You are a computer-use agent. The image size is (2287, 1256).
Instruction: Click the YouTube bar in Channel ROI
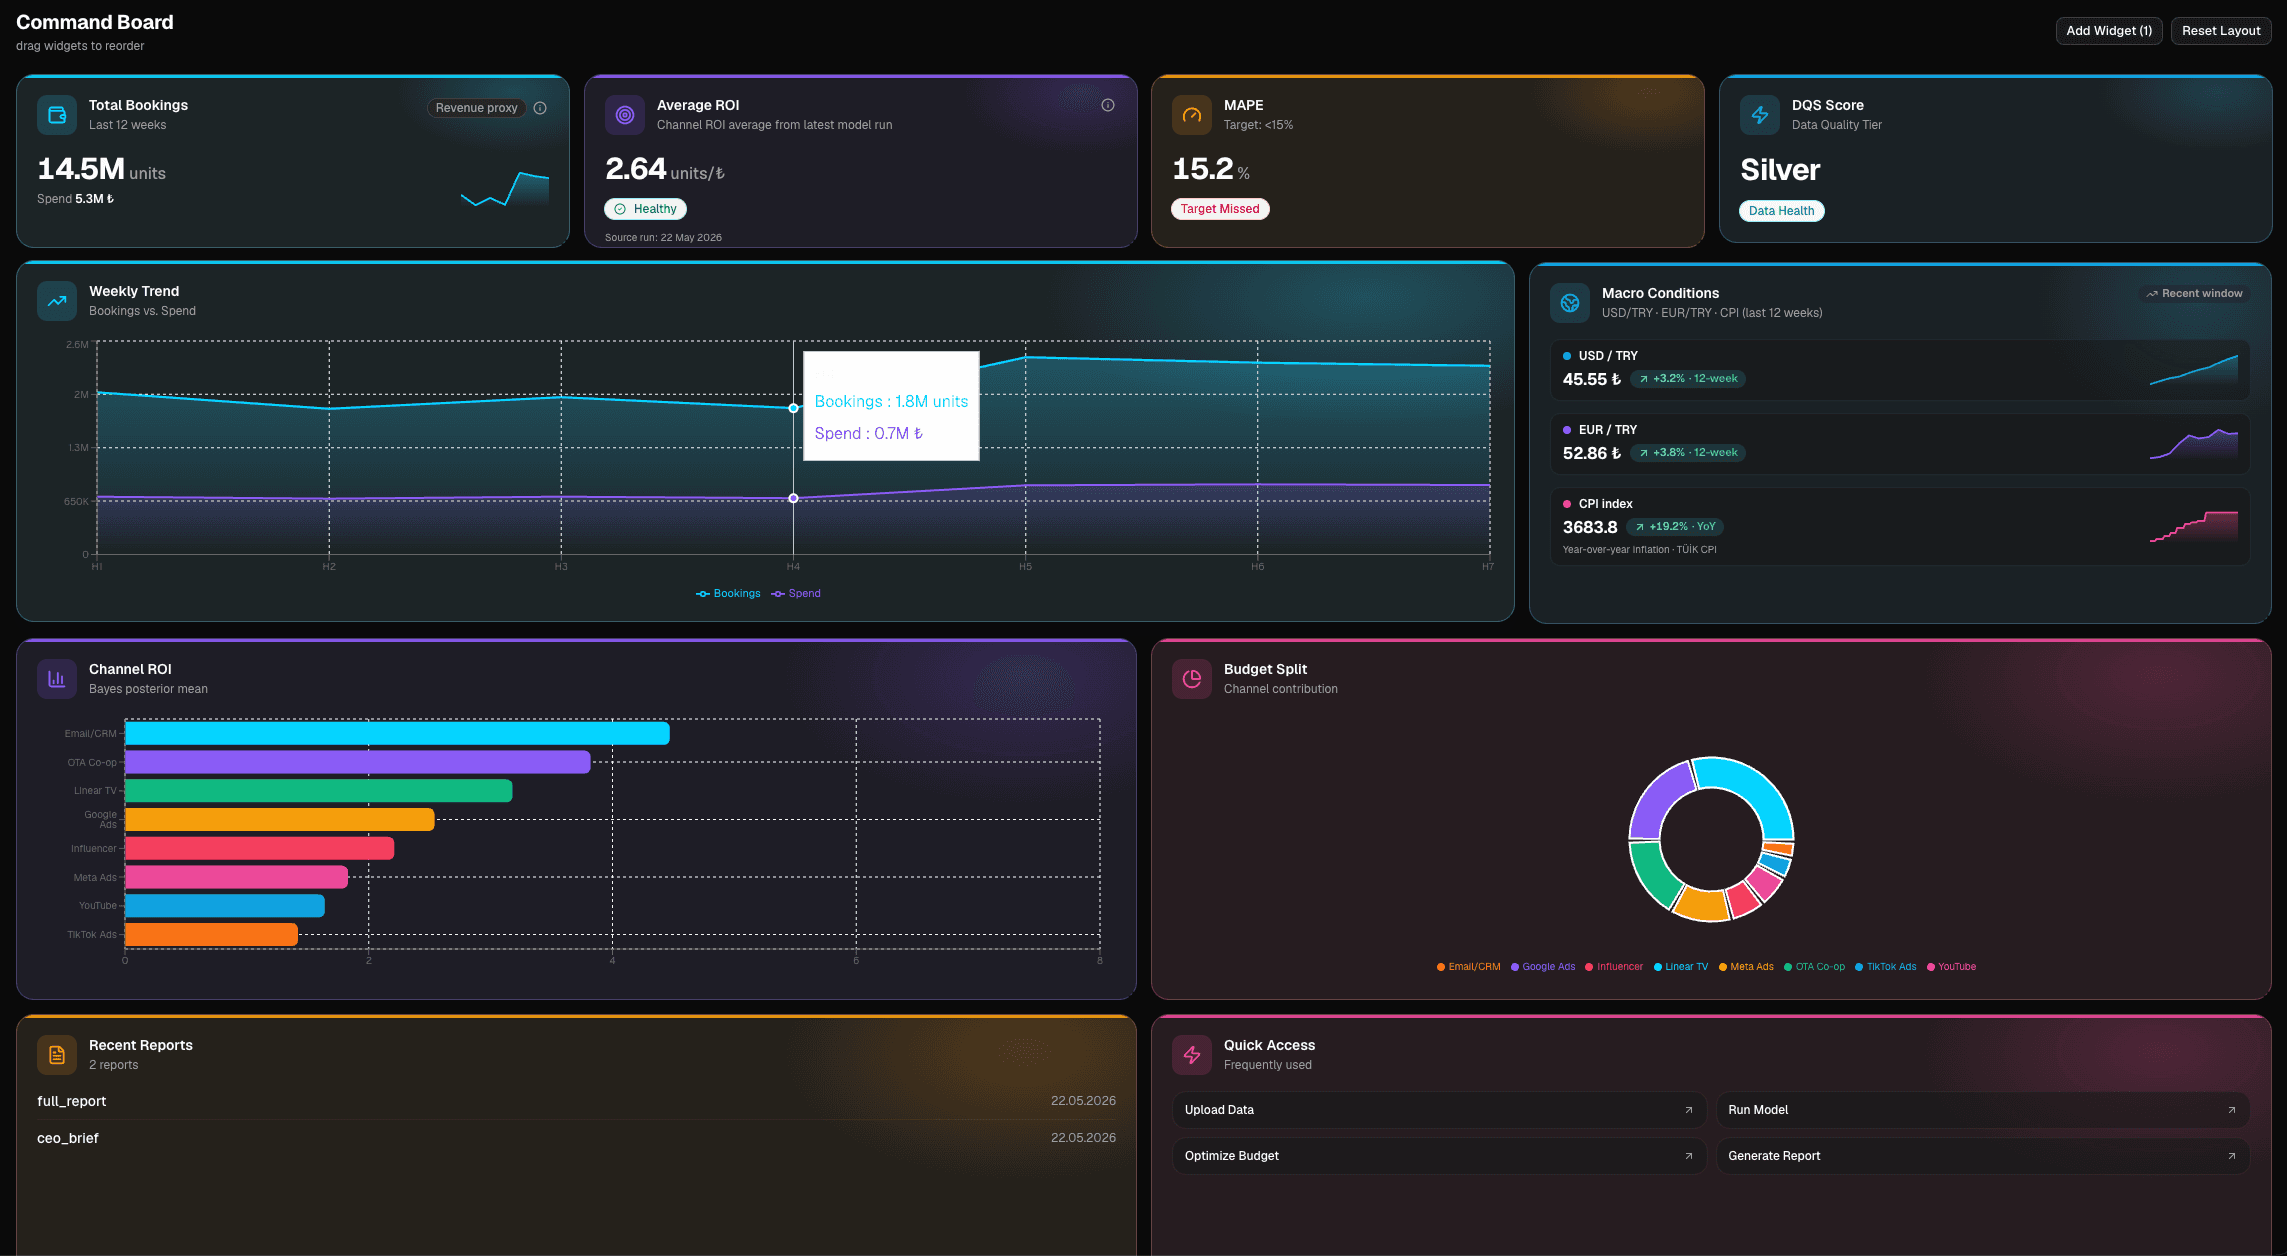(225, 906)
